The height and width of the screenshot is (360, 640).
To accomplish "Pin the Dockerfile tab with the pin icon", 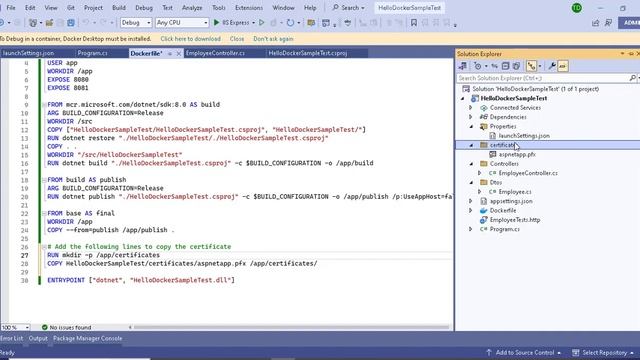I will click(170, 53).
